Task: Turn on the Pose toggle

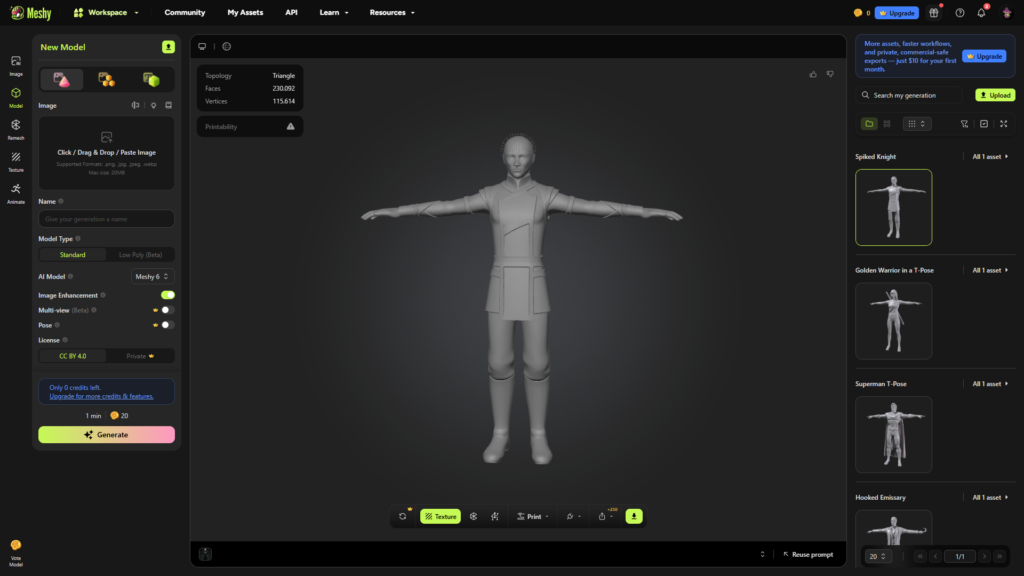Action: [167, 325]
